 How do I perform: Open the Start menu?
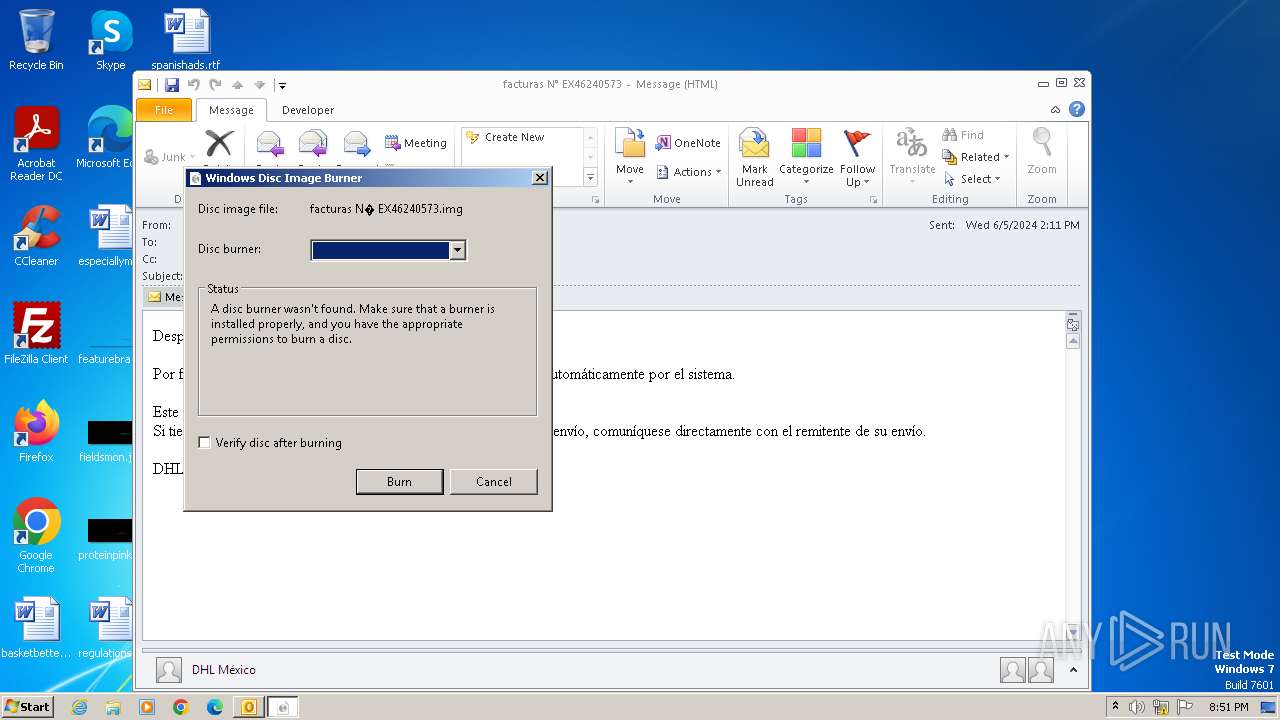point(27,707)
